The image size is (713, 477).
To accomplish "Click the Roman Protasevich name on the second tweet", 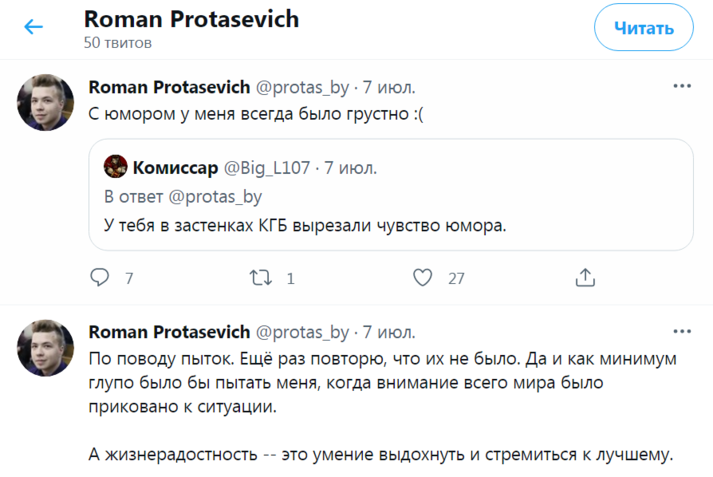I will pos(169,332).
